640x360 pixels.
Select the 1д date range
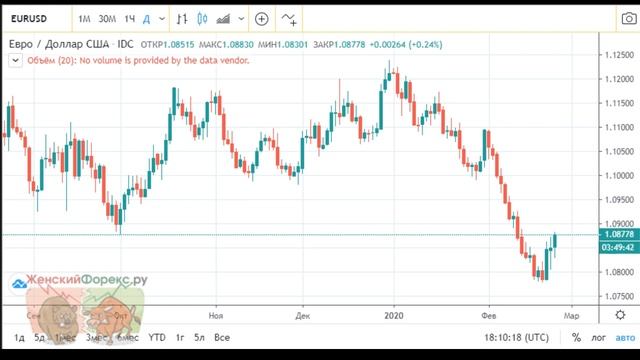pos(19,338)
